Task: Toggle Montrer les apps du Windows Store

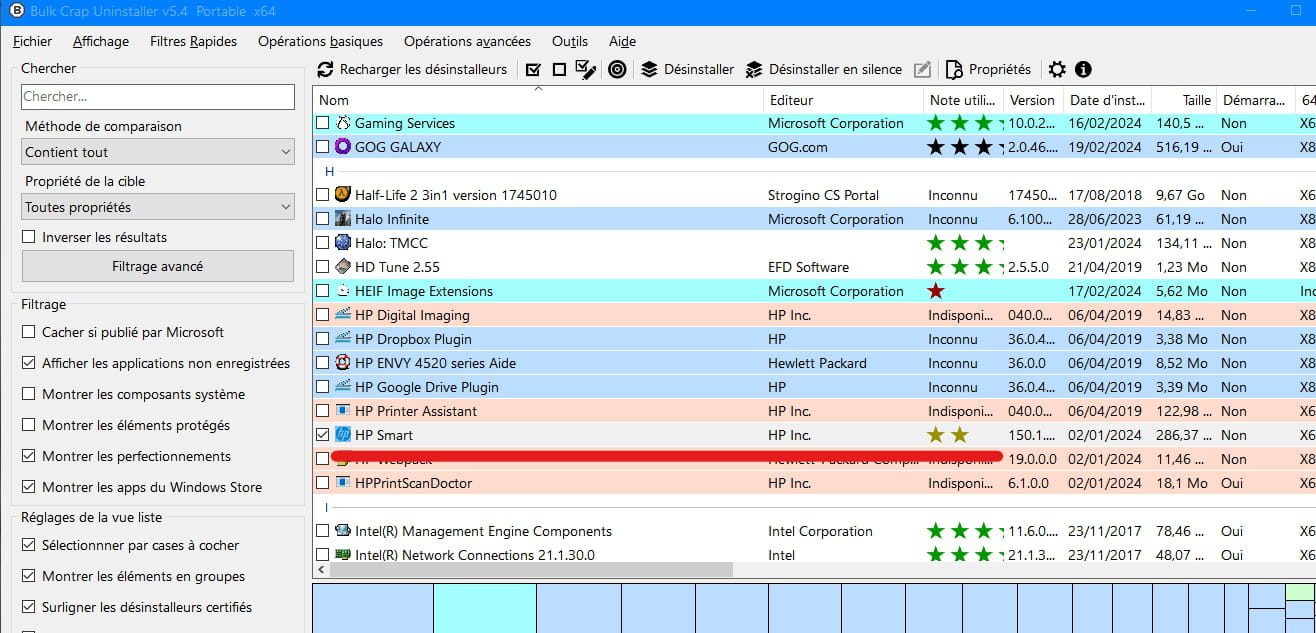Action: tap(28, 487)
